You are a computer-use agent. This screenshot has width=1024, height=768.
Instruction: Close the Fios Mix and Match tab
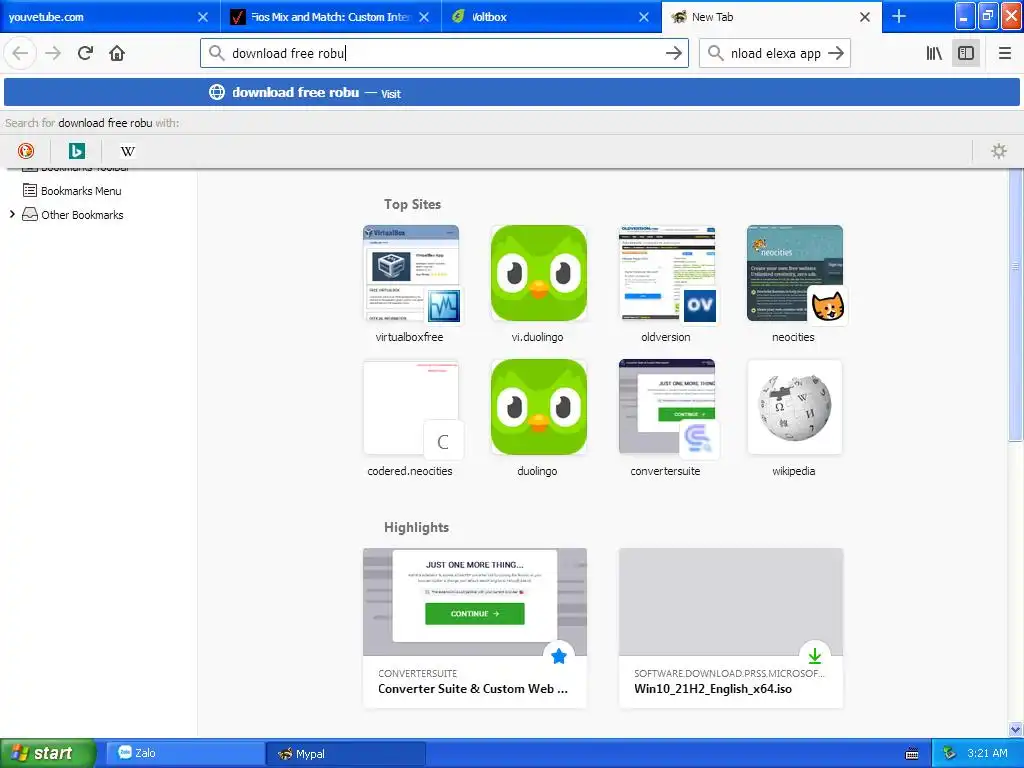pyautogui.click(x=424, y=17)
